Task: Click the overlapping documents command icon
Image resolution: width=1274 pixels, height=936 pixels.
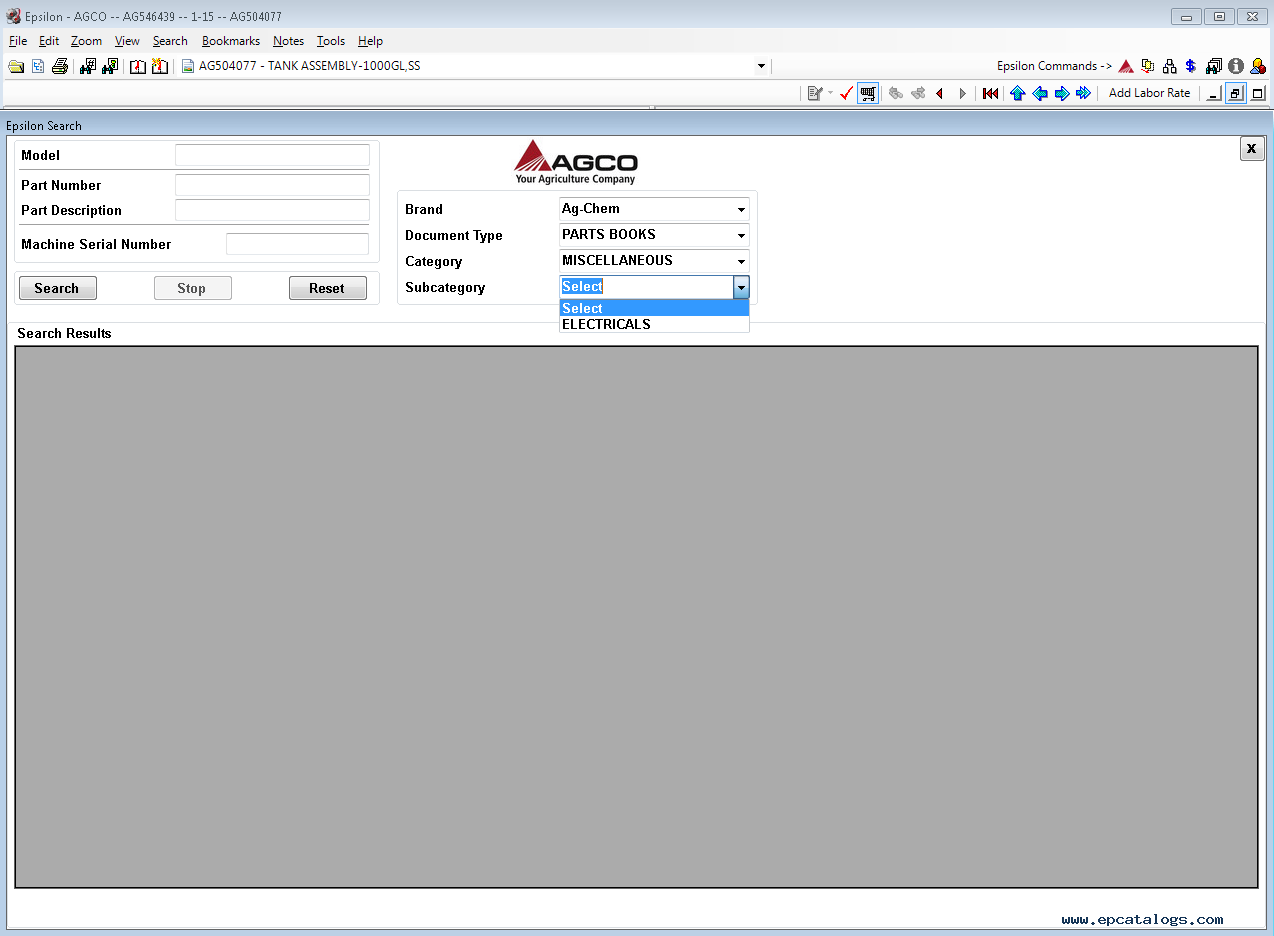Action: pyautogui.click(x=1148, y=66)
